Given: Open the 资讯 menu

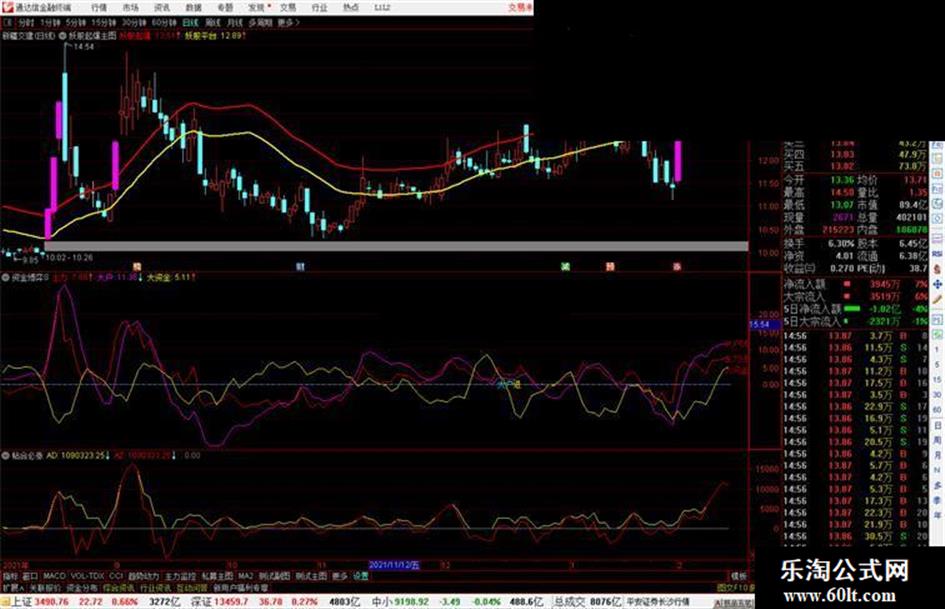Looking at the screenshot, I should point(162,8).
